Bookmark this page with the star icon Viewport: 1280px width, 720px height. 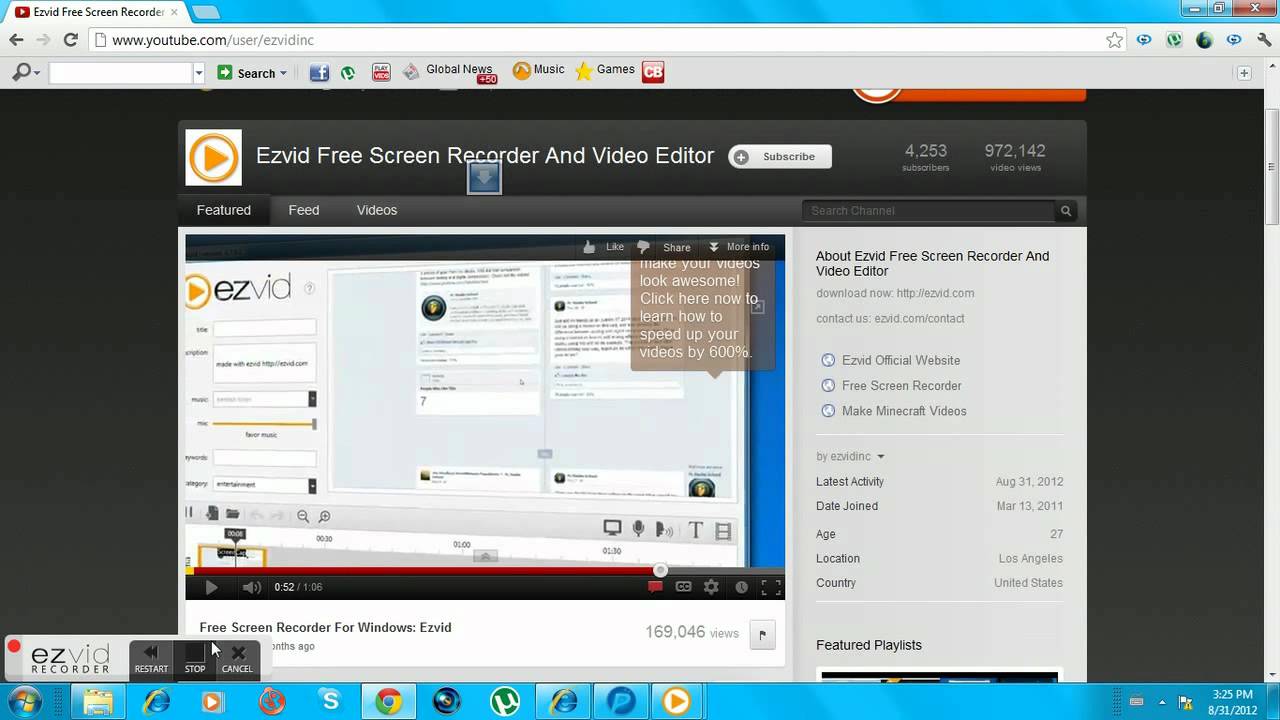click(1114, 40)
